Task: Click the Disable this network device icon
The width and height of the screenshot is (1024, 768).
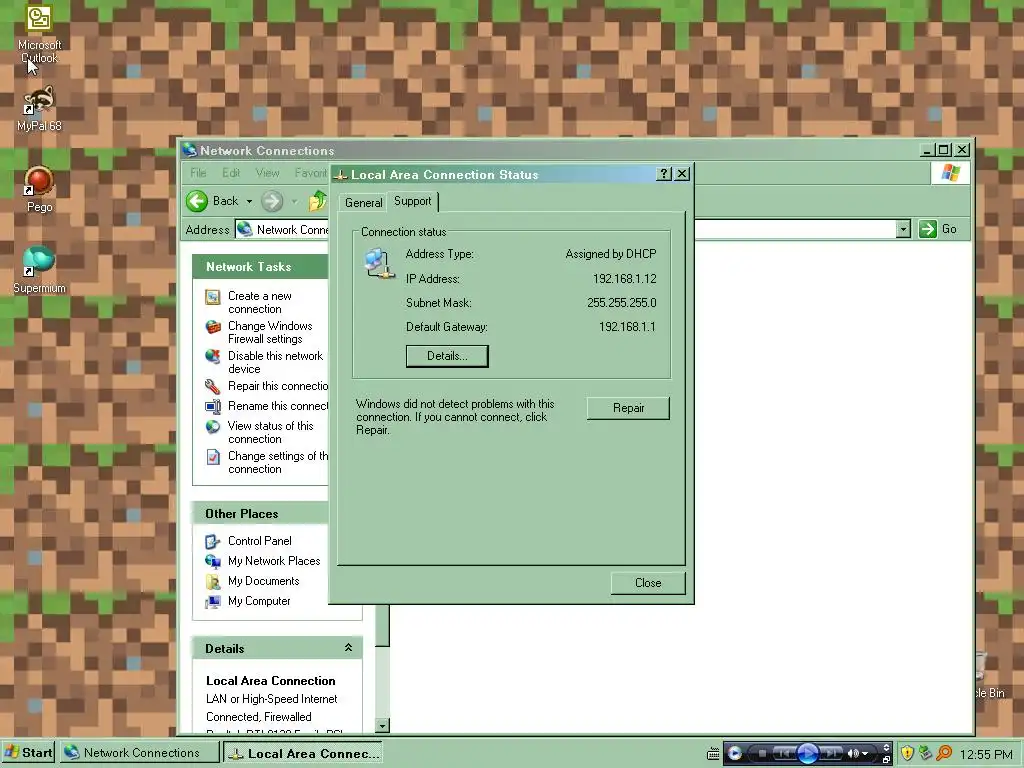Action: (213, 357)
